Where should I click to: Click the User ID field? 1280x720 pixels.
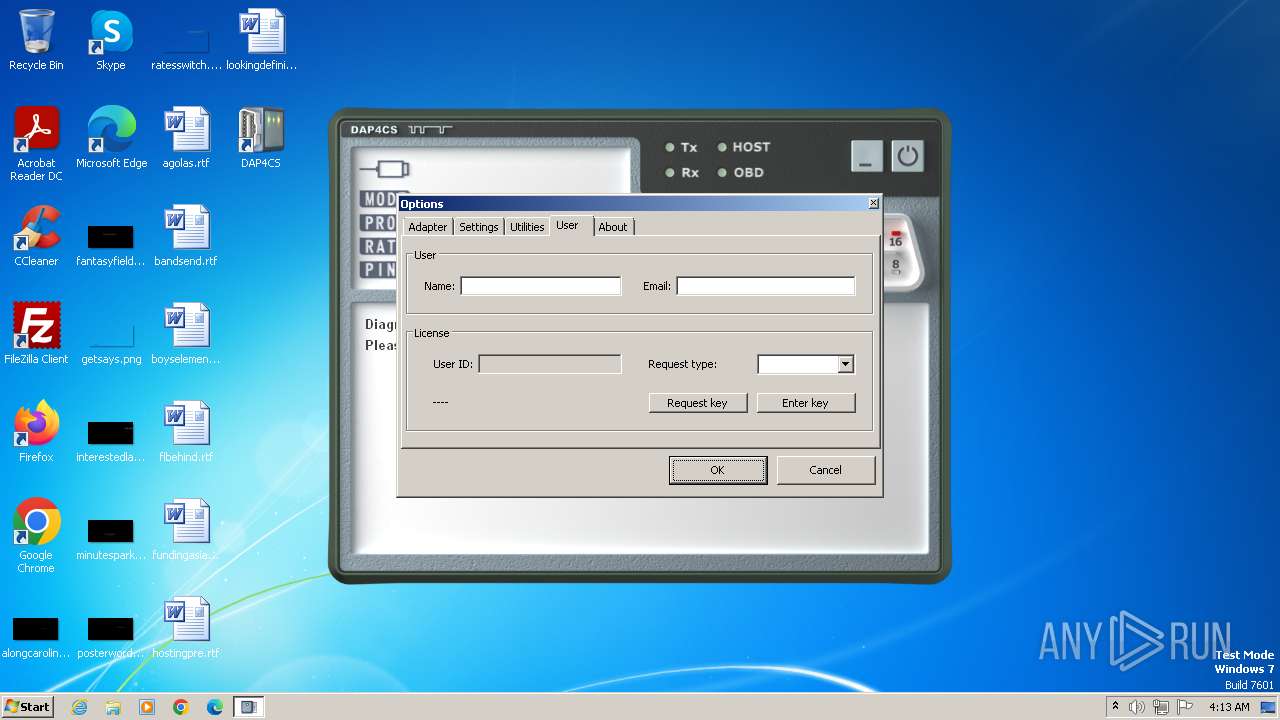pyautogui.click(x=550, y=364)
